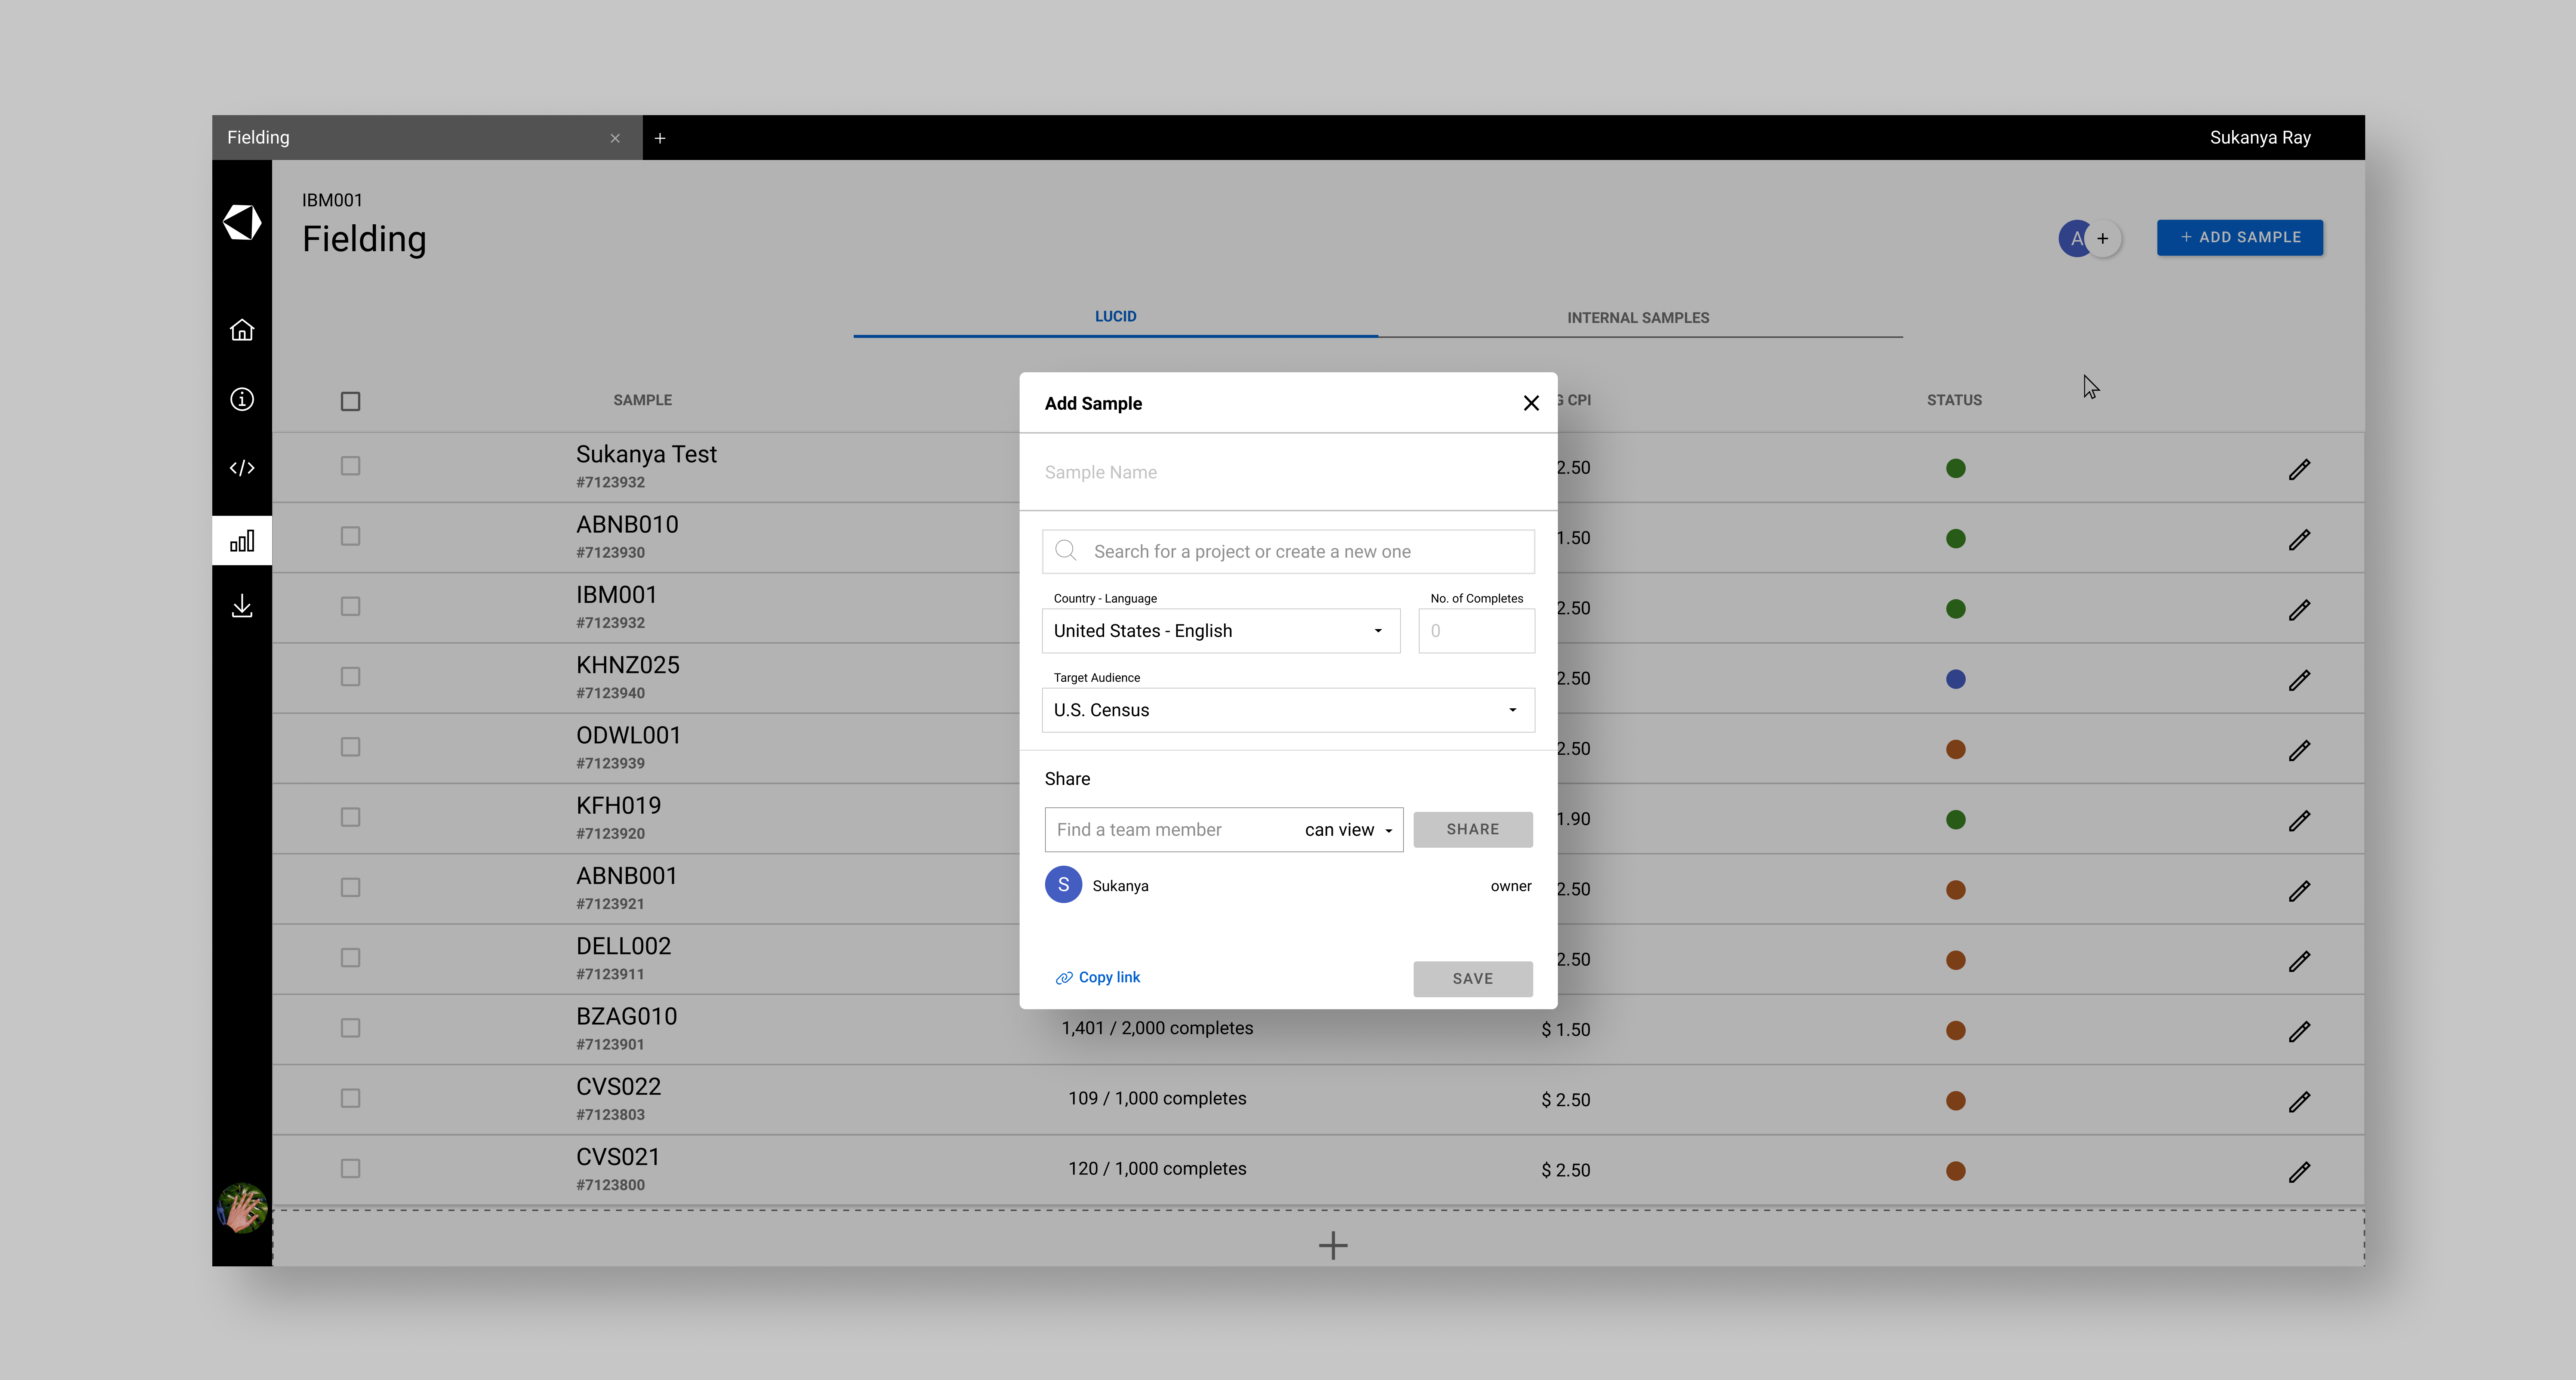Select the Fielding browser tab
2576x1380 pixels.
click(427, 138)
